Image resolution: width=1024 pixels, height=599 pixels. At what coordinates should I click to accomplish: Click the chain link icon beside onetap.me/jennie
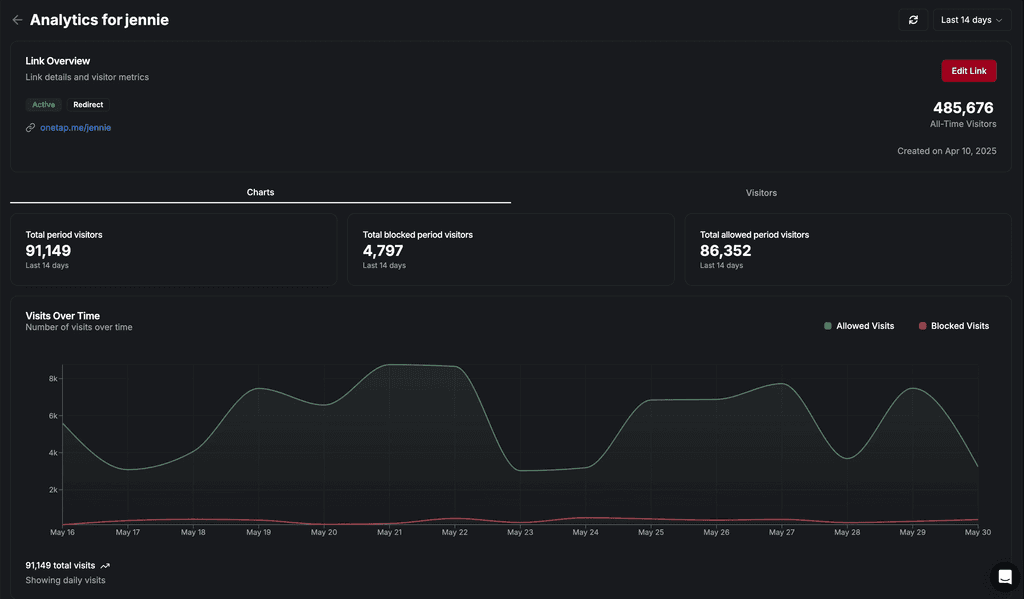pyautogui.click(x=30, y=128)
